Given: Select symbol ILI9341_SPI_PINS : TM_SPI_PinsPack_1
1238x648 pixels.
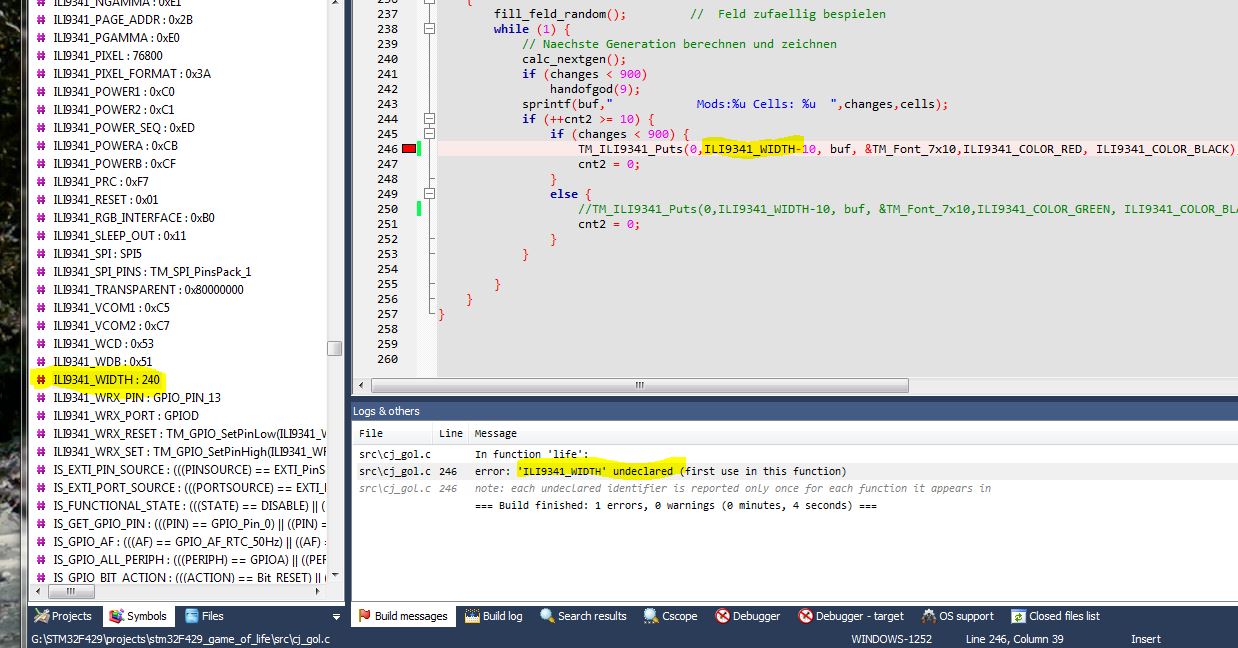Looking at the screenshot, I should (152, 272).
